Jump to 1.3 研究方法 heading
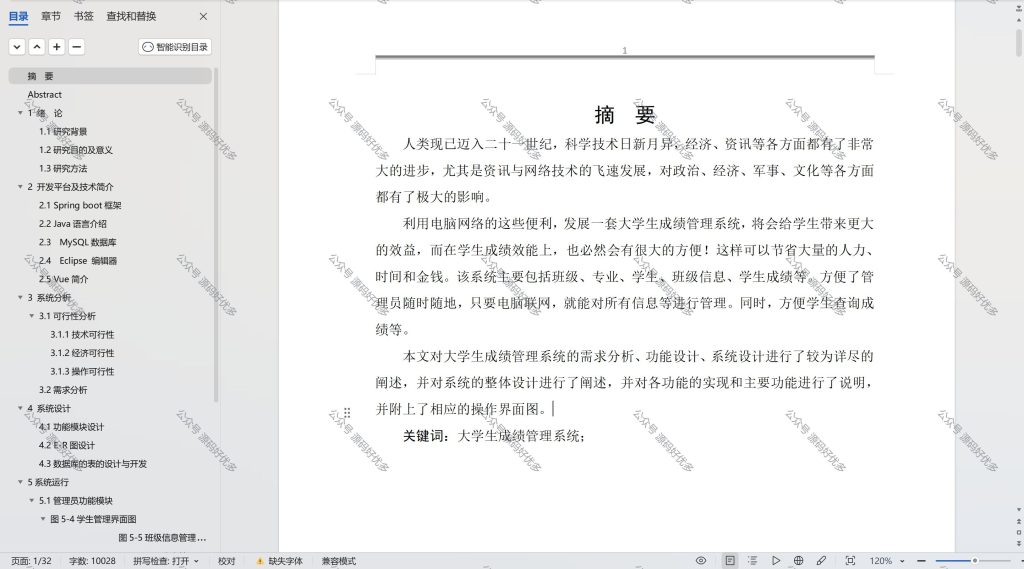Image resolution: width=1024 pixels, height=569 pixels. (63, 169)
